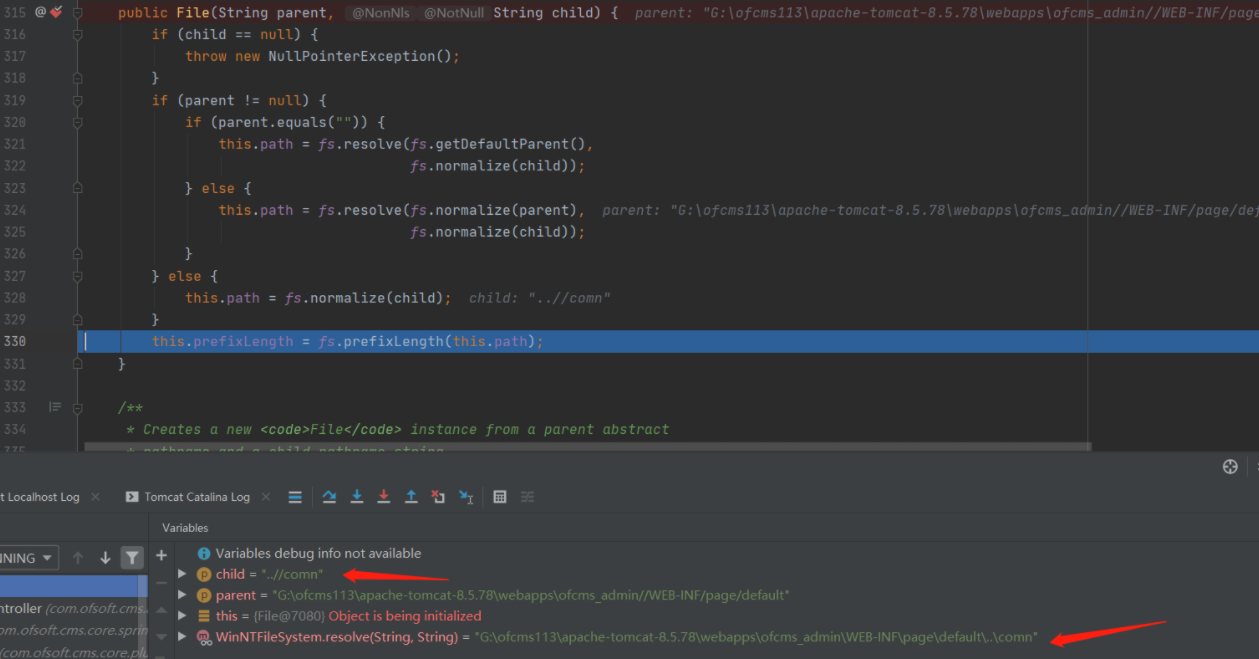The image size is (1259, 659).
Task: Click fs.normalize(parent) on line 324
Action: tap(493, 210)
